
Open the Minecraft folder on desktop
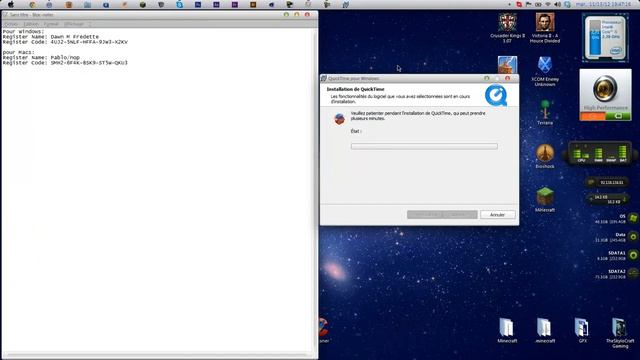coord(507,331)
